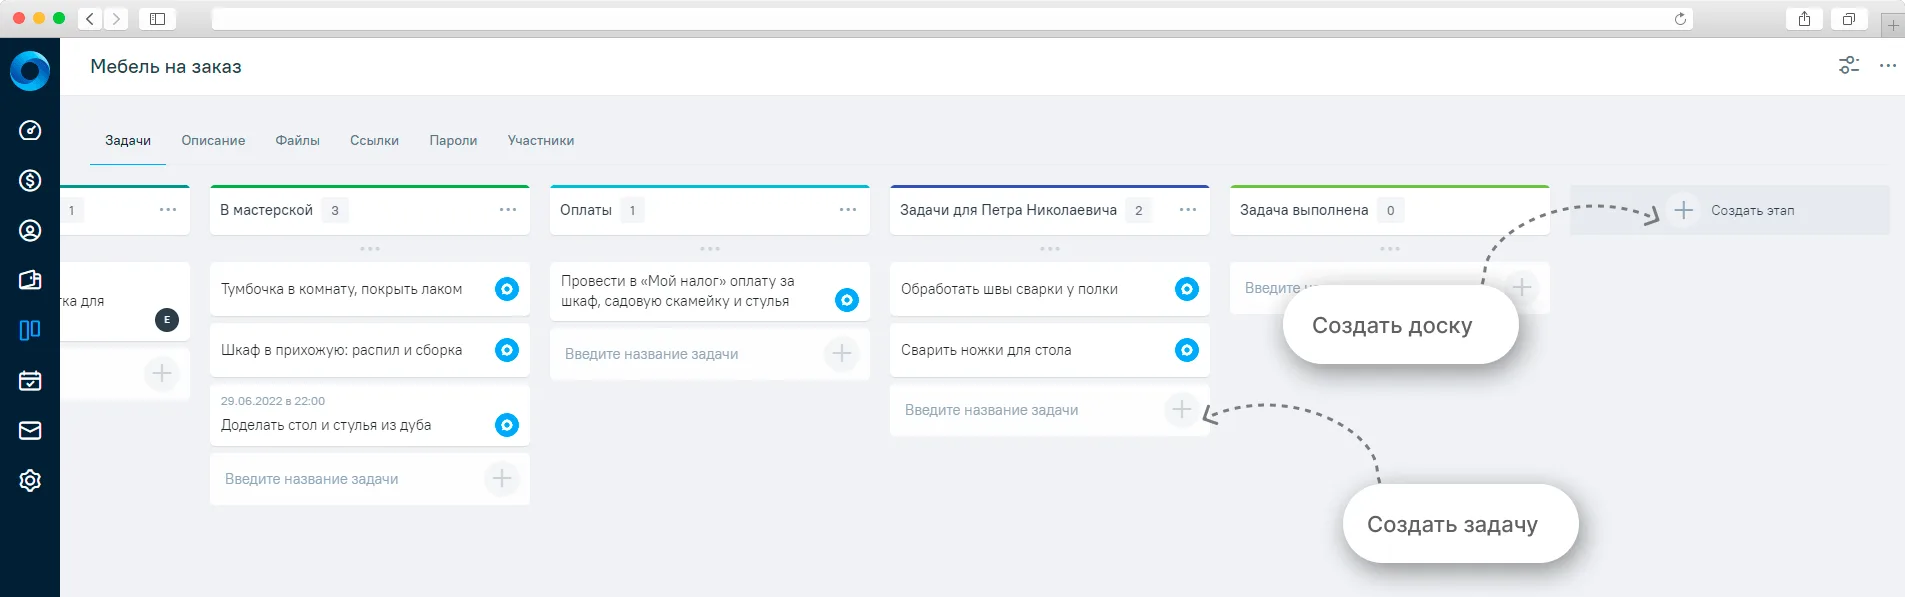Click the browser show-tabs icon

point(1849,19)
